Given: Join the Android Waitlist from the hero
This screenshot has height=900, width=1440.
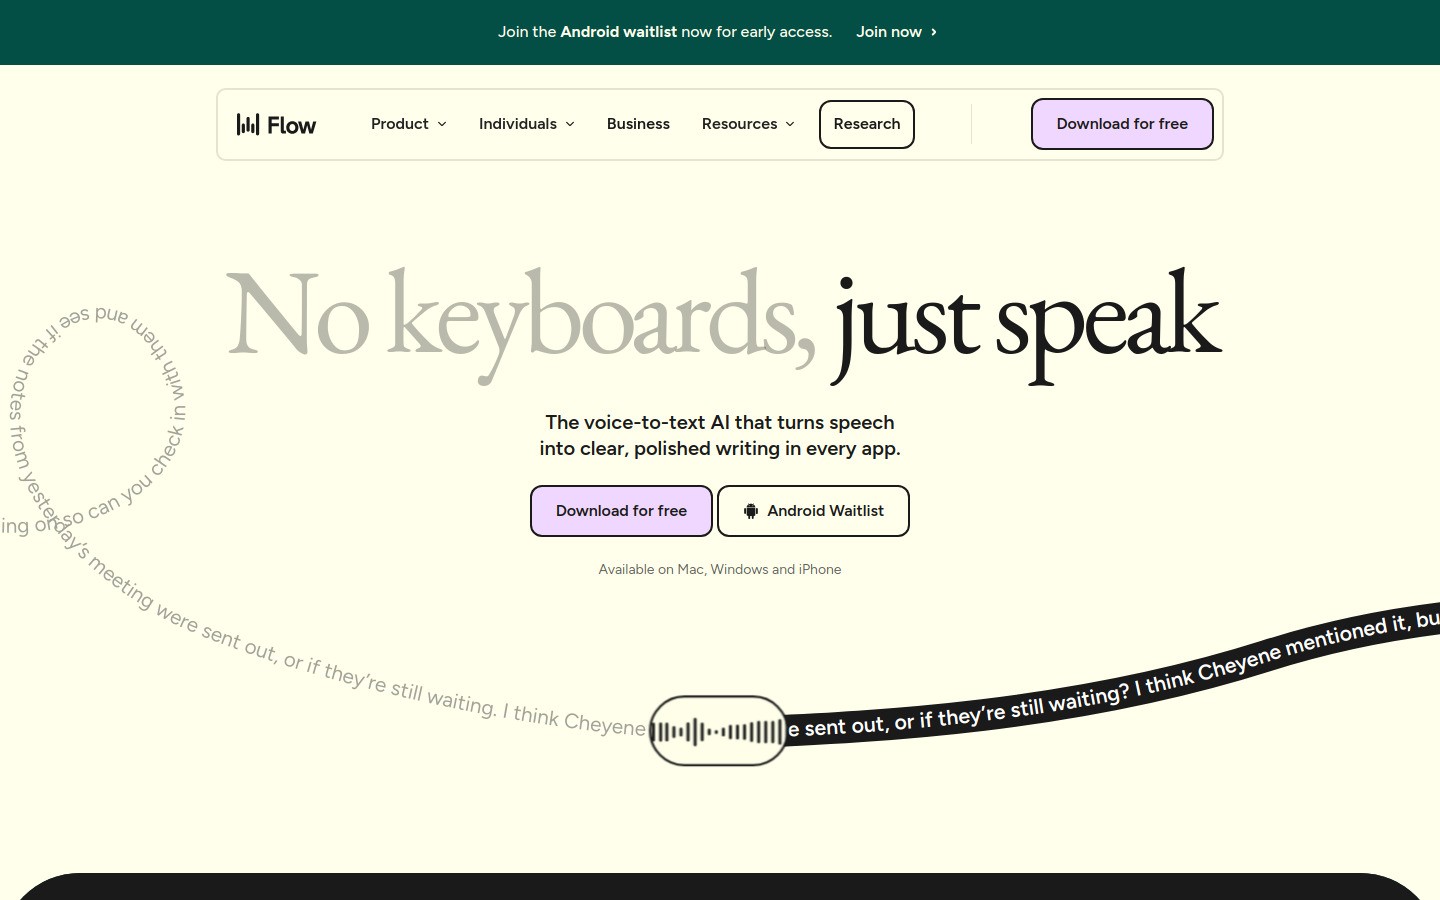Looking at the screenshot, I should click(x=813, y=511).
